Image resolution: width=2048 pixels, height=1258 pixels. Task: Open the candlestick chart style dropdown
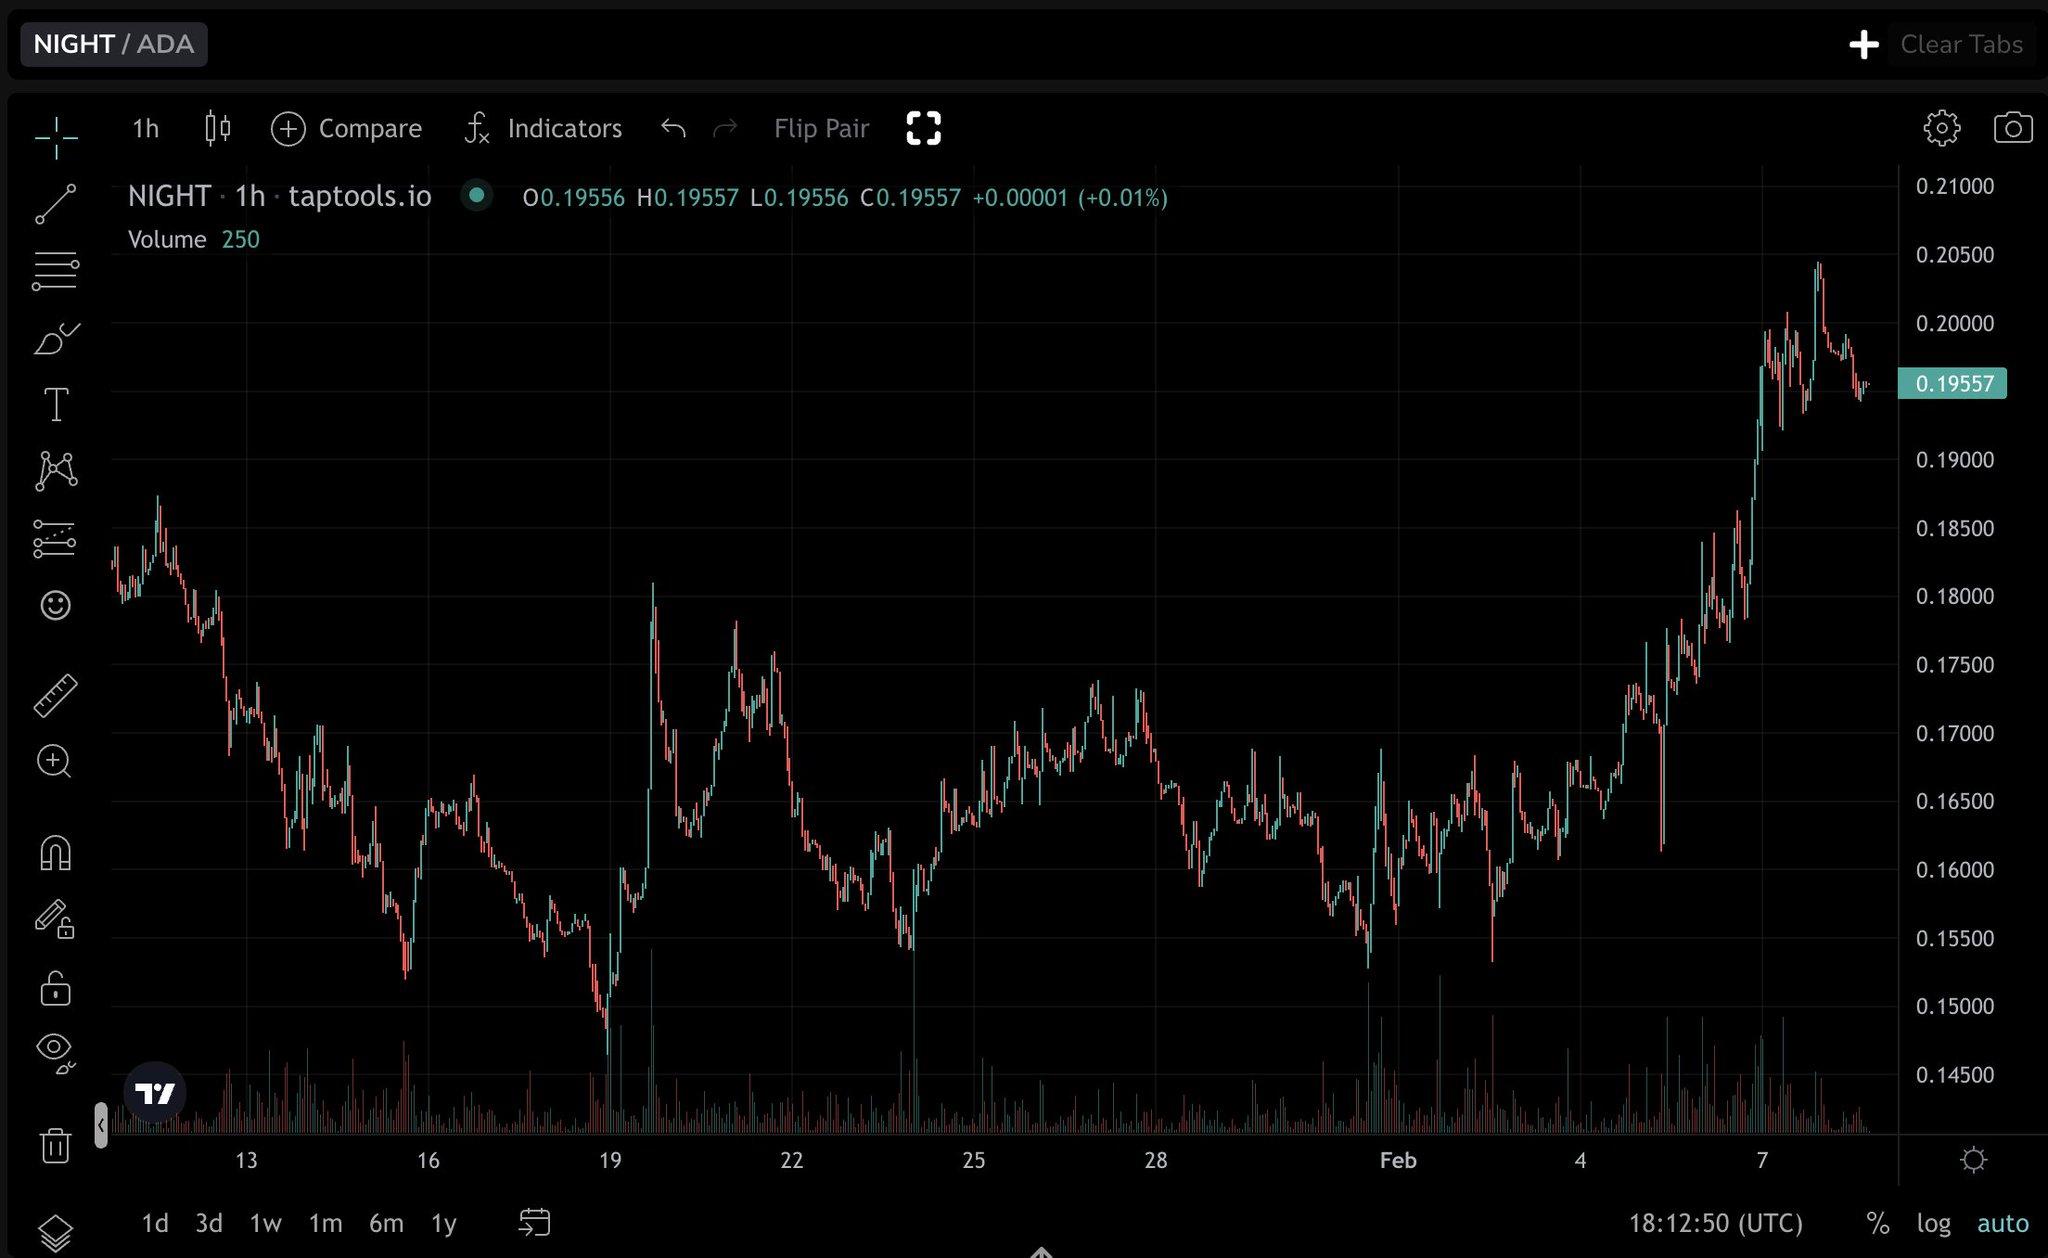[x=217, y=128]
